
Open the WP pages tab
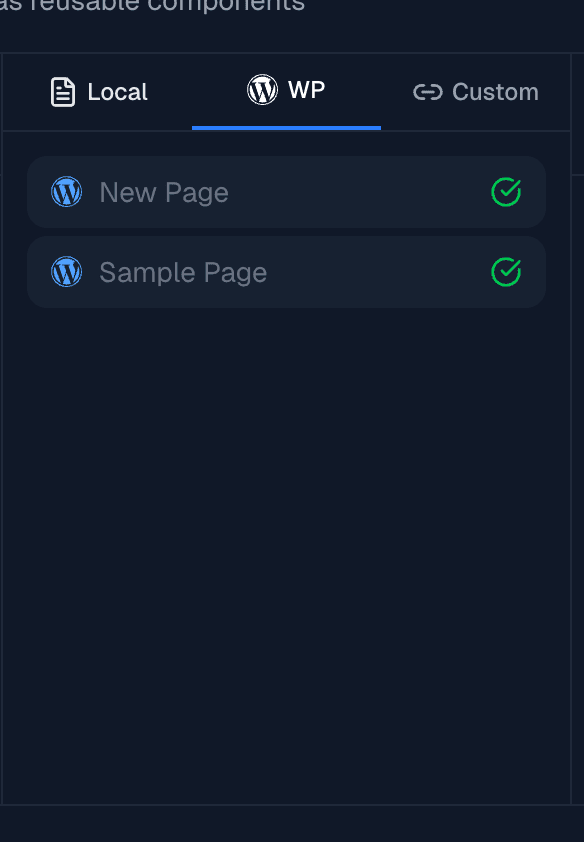click(287, 89)
